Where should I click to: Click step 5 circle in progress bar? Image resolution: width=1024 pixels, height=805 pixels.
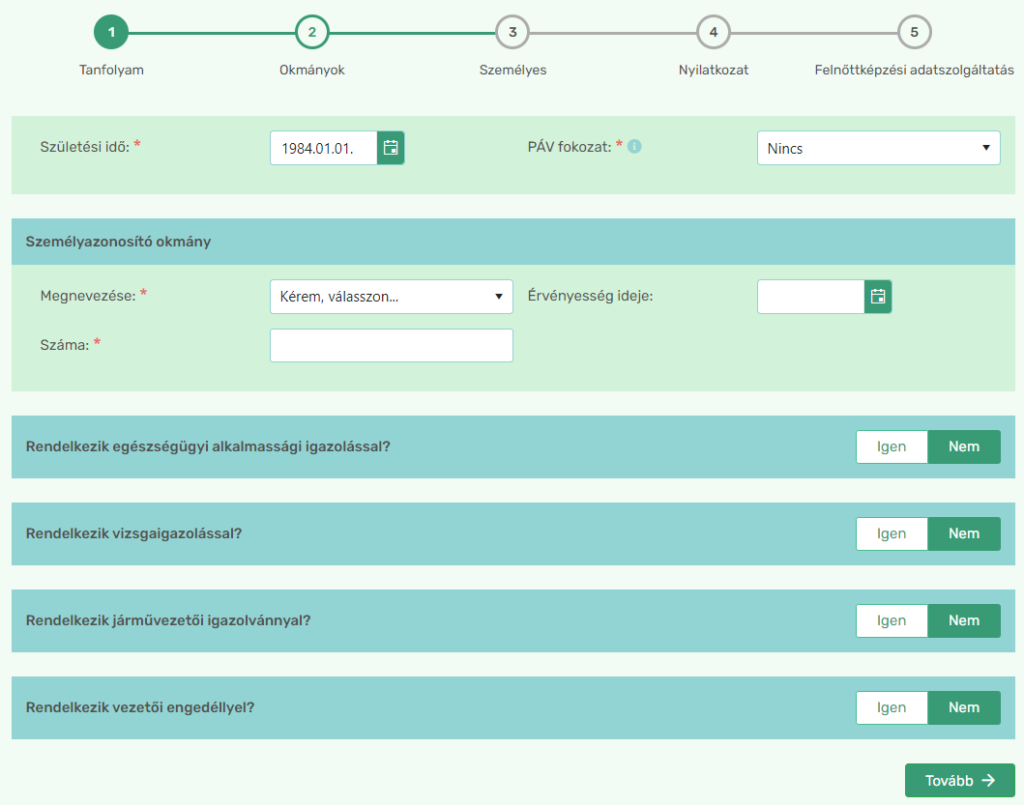click(x=914, y=32)
